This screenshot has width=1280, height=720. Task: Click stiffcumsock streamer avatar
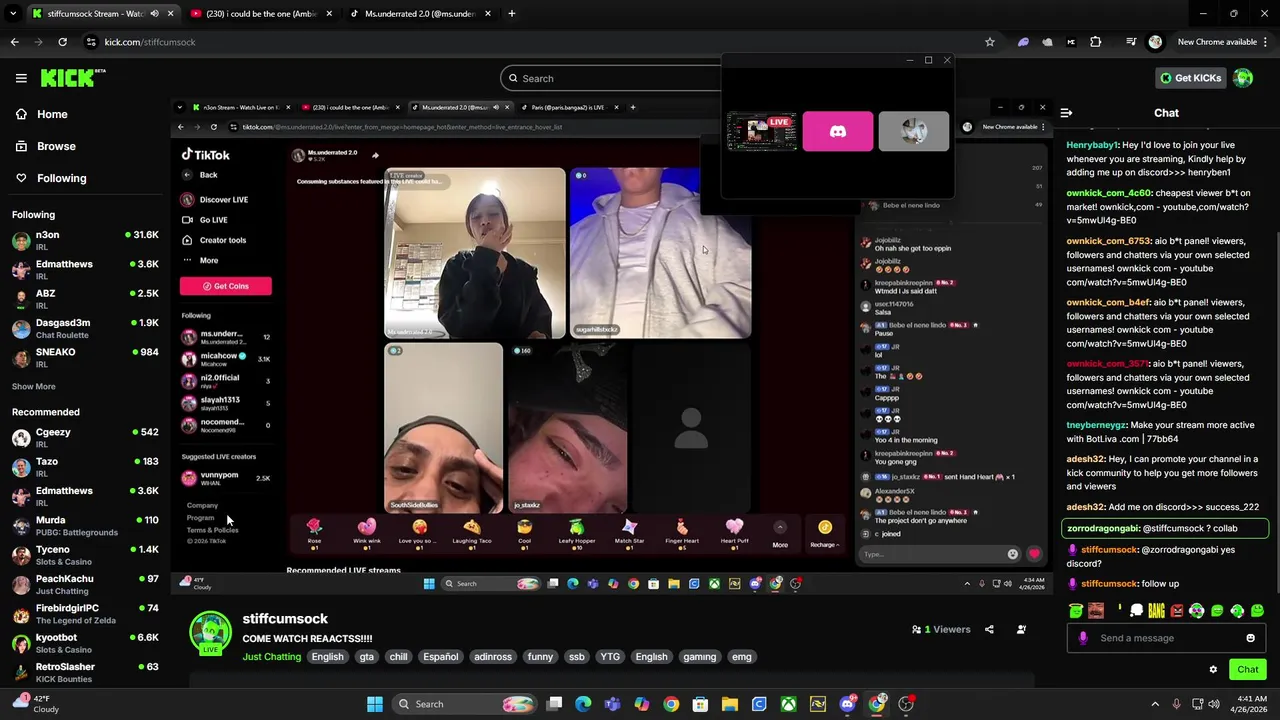pos(210,633)
